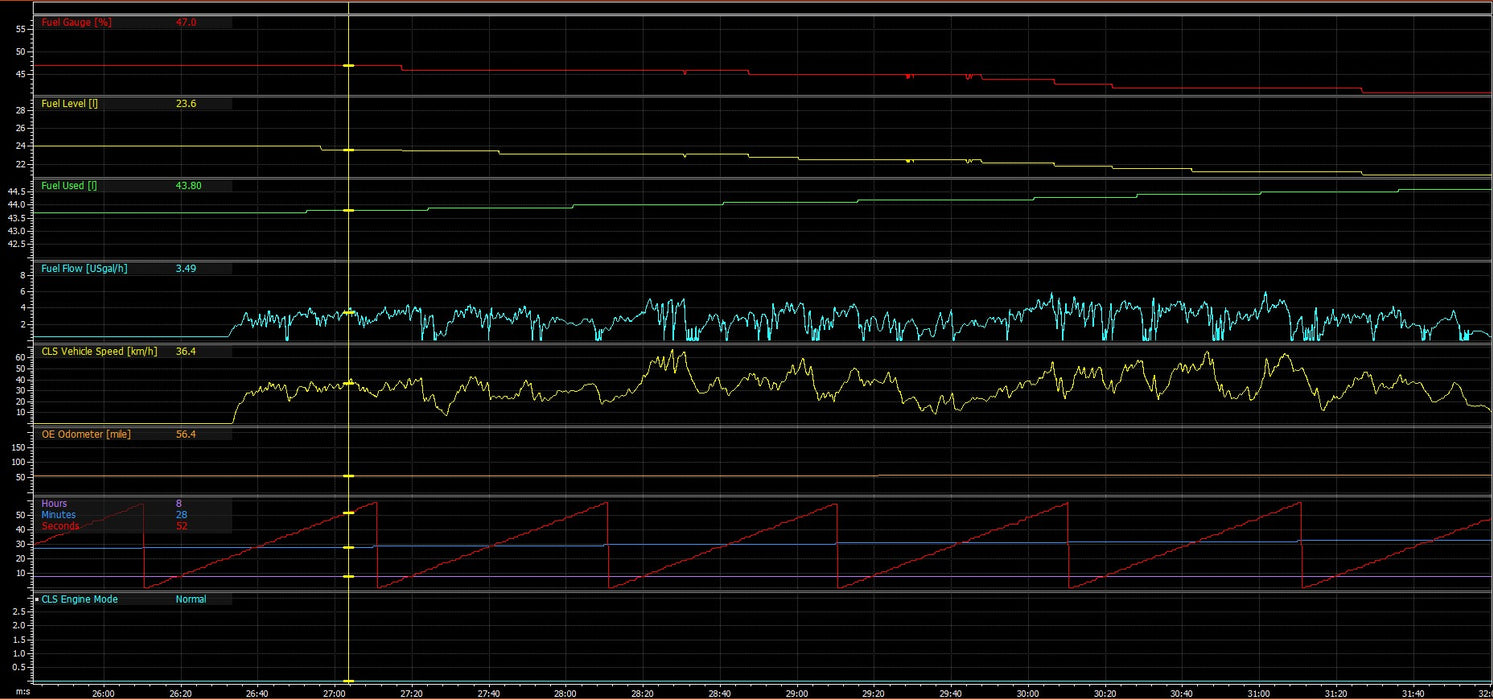Click the CLS Engine Mode value Normal
Viewport: 1493px width, 700px height.
coord(191,600)
